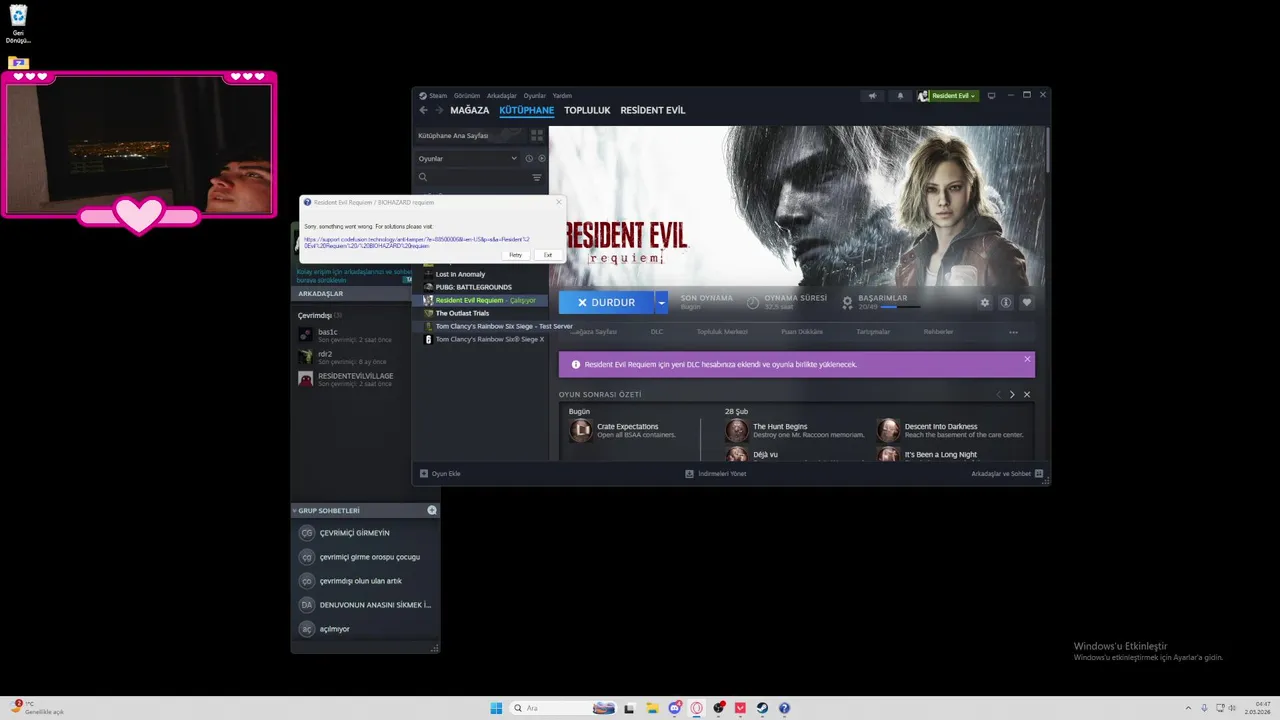
Task: Open İndirmeleri Yönet downloads
Action: point(715,474)
